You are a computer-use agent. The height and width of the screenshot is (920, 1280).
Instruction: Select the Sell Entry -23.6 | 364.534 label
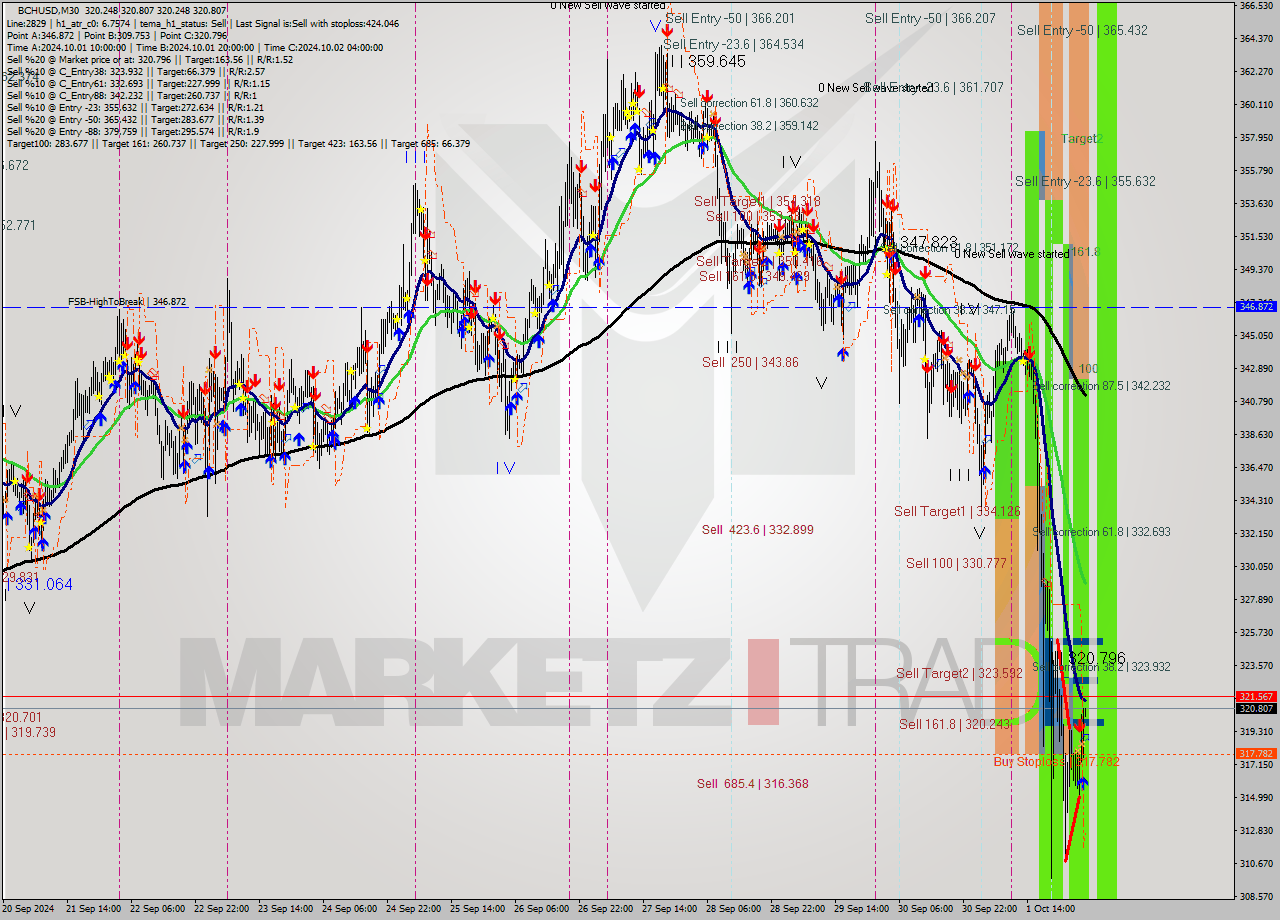733,44
